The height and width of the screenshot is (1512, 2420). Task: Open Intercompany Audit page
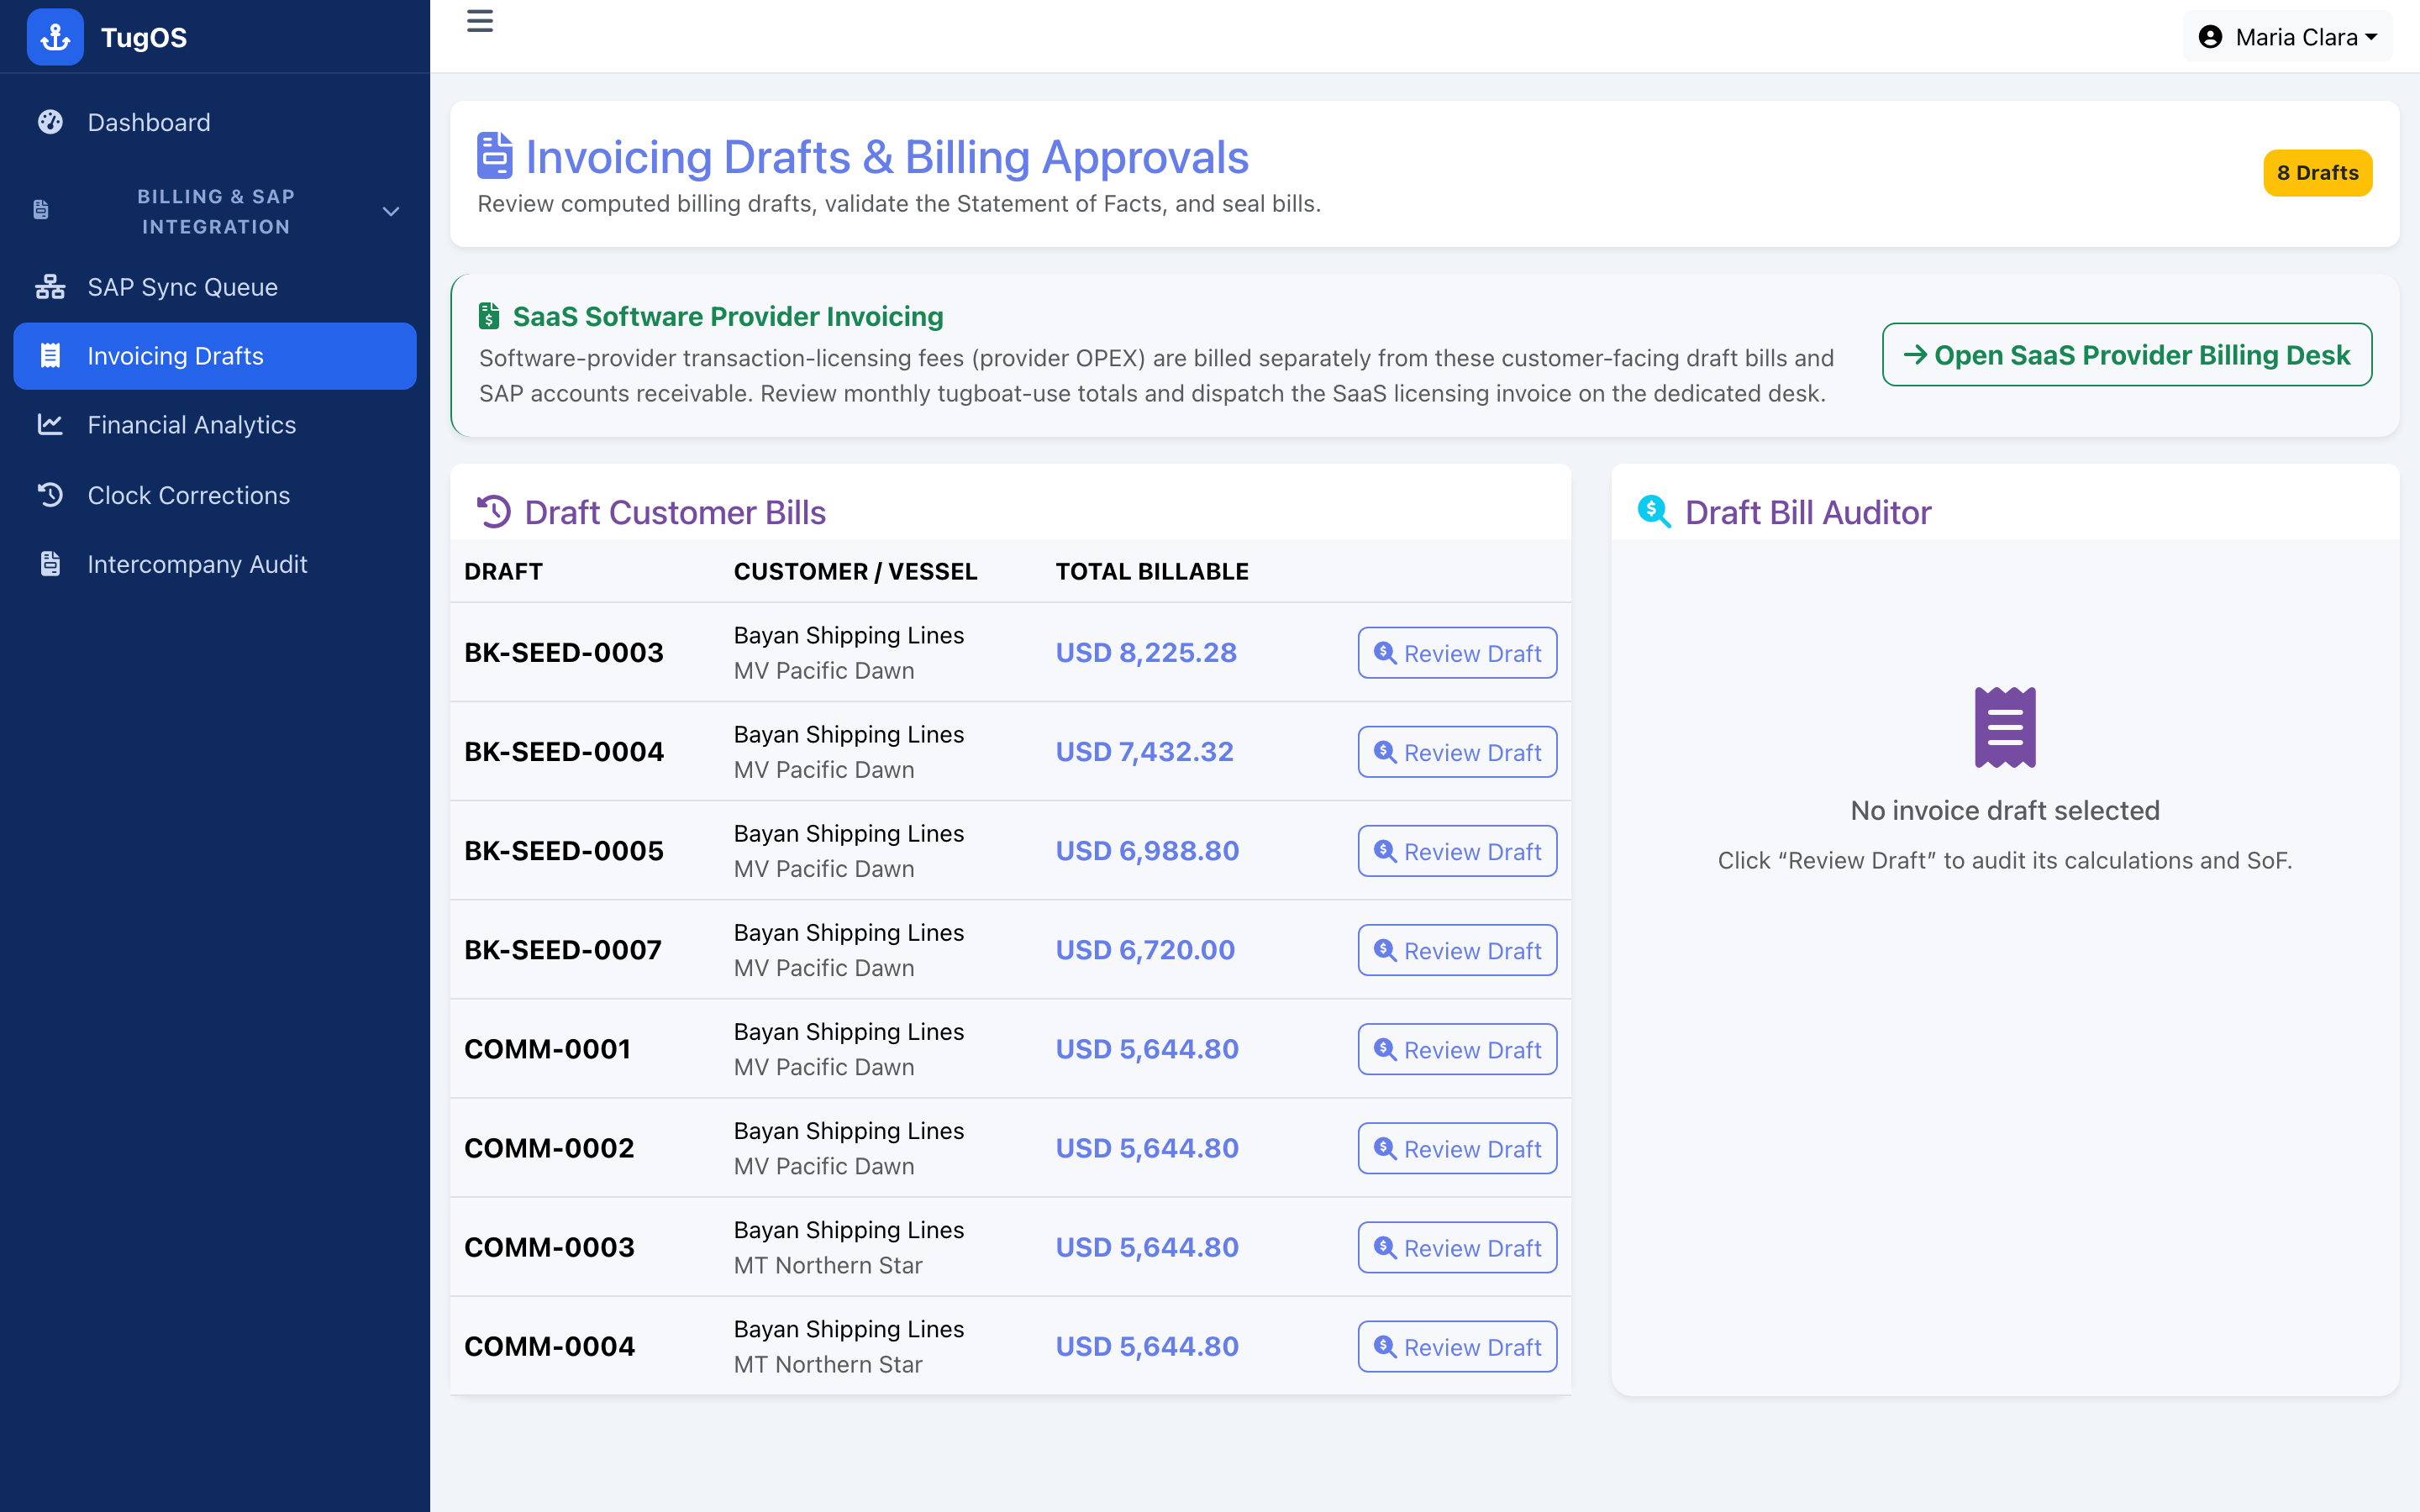215,564
